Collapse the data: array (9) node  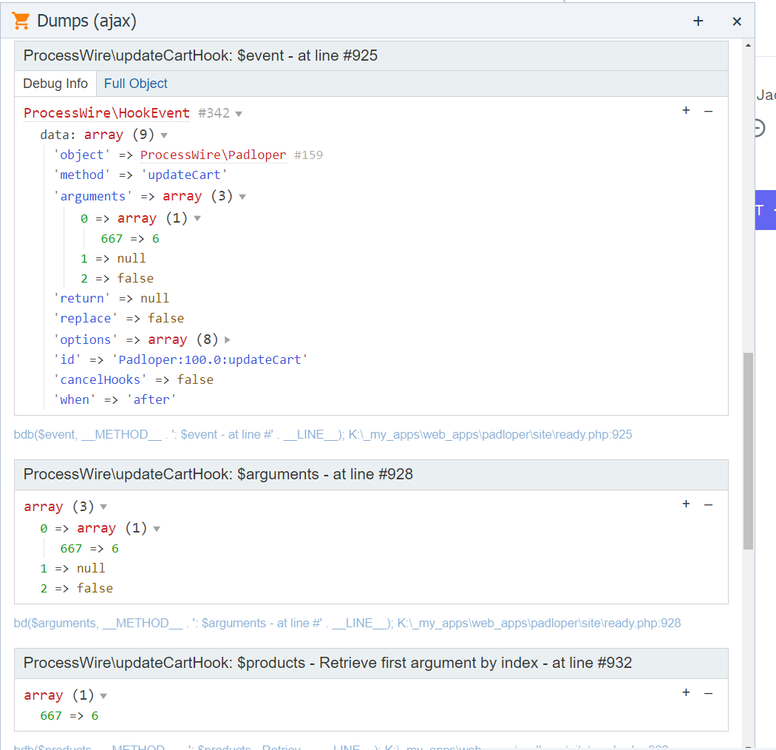(x=164, y=135)
